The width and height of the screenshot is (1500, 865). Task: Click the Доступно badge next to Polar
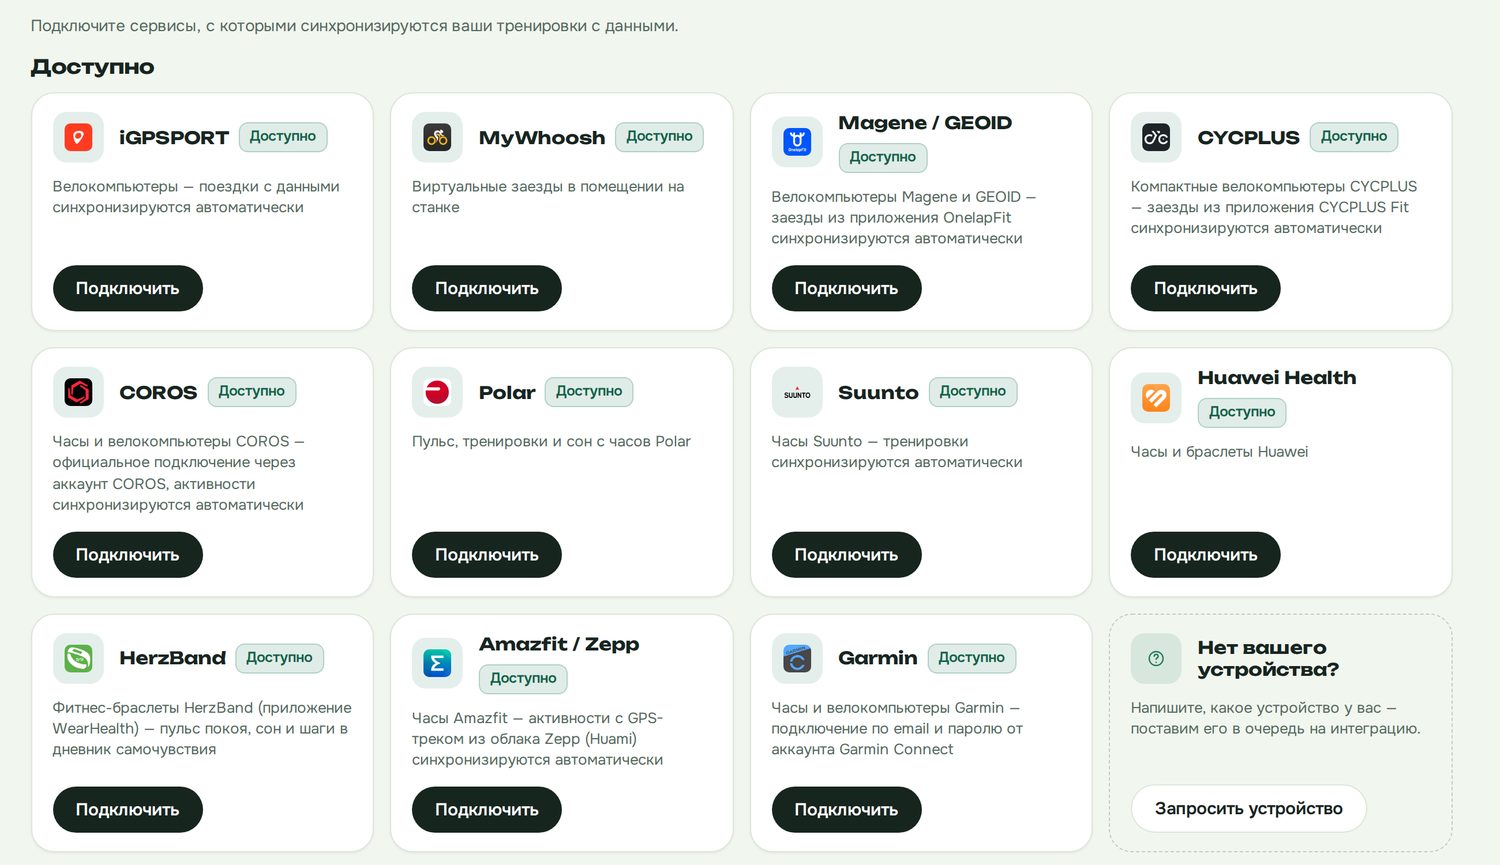click(589, 392)
